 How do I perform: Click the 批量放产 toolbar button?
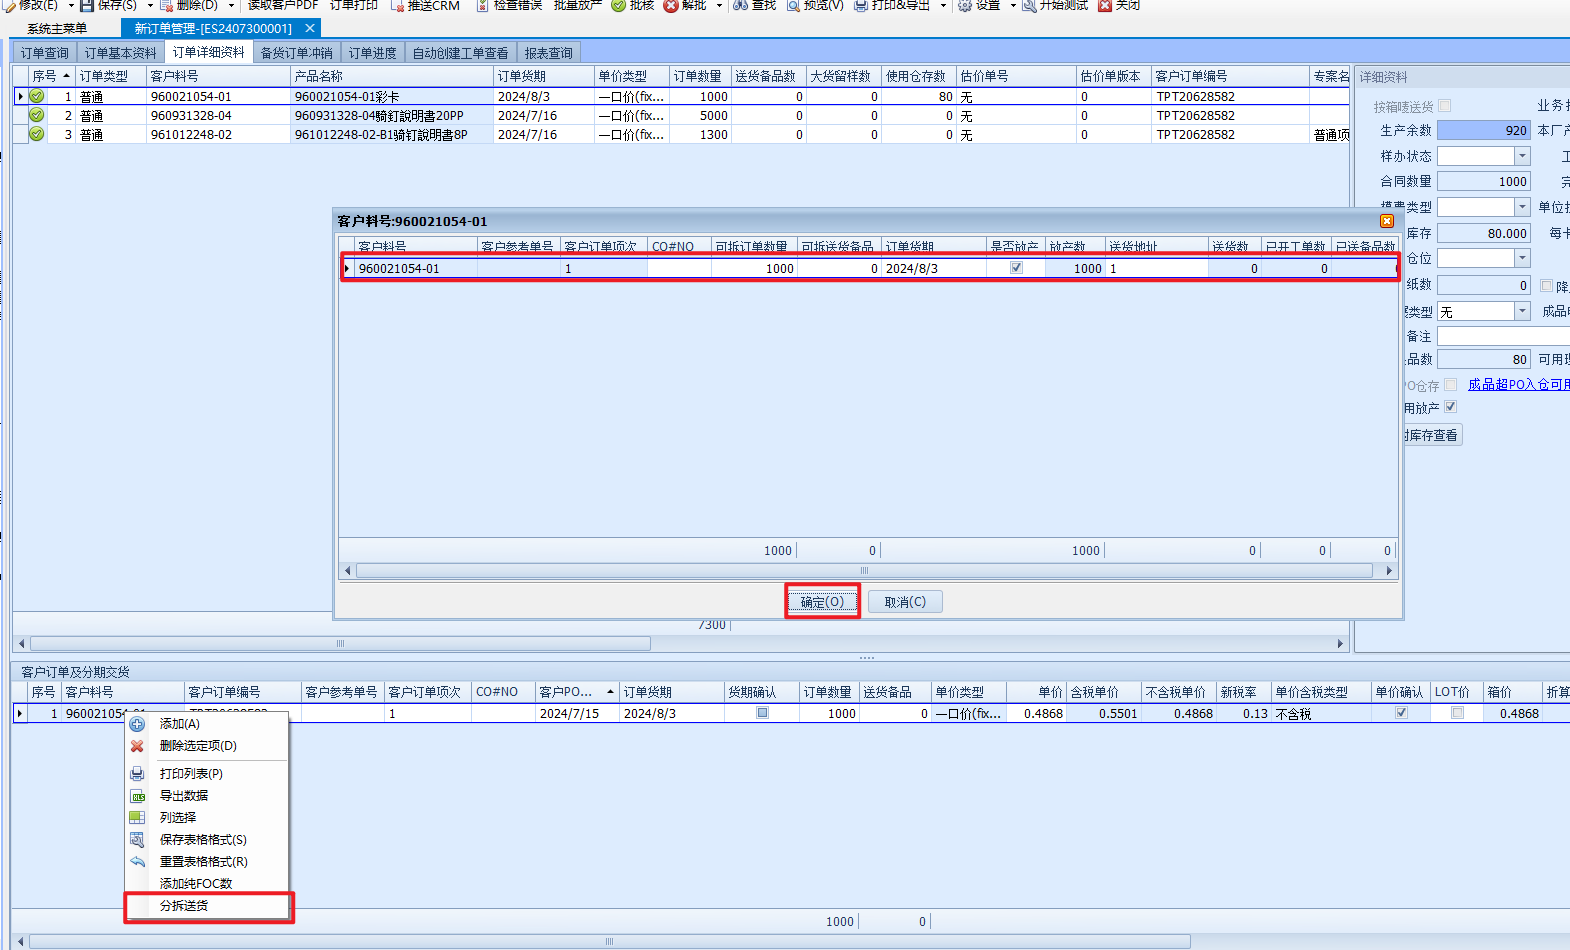tap(578, 5)
